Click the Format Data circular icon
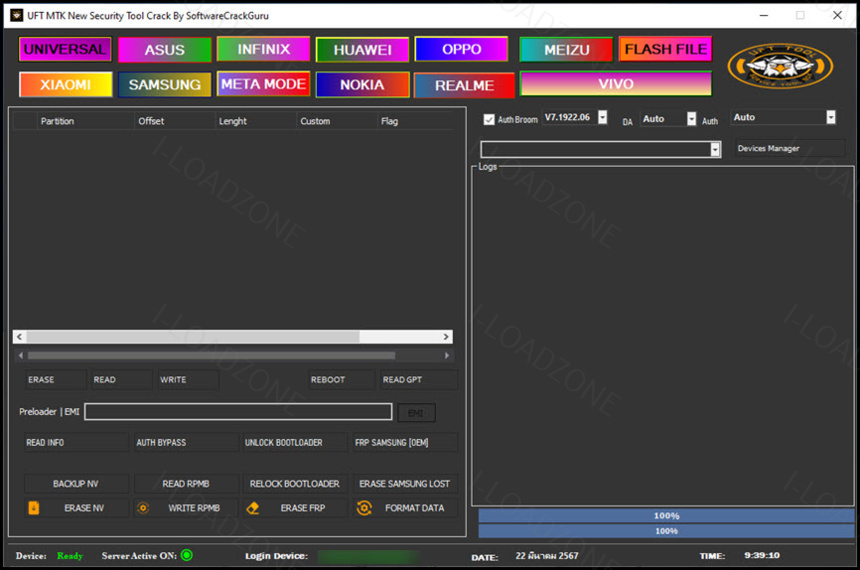Screen dimensions: 860x570 [x=364, y=508]
